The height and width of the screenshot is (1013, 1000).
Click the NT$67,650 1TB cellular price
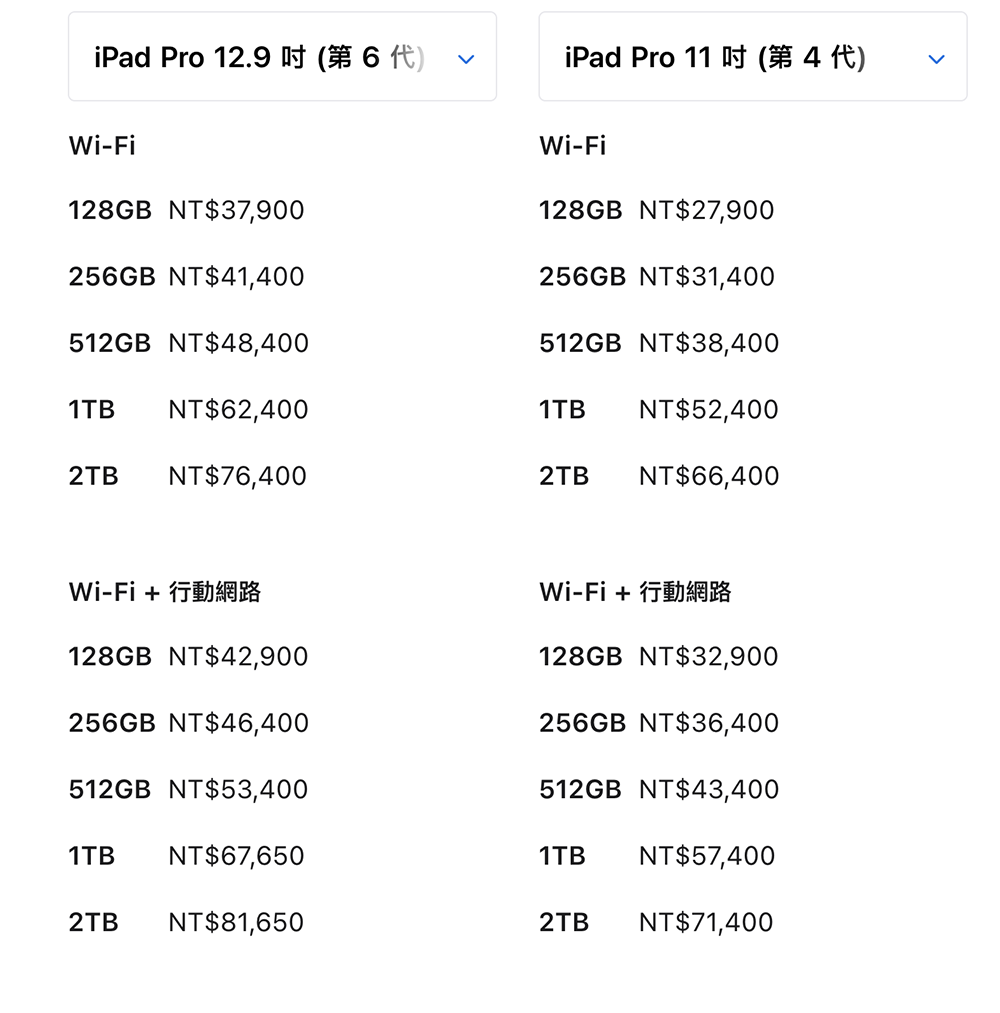coord(236,856)
